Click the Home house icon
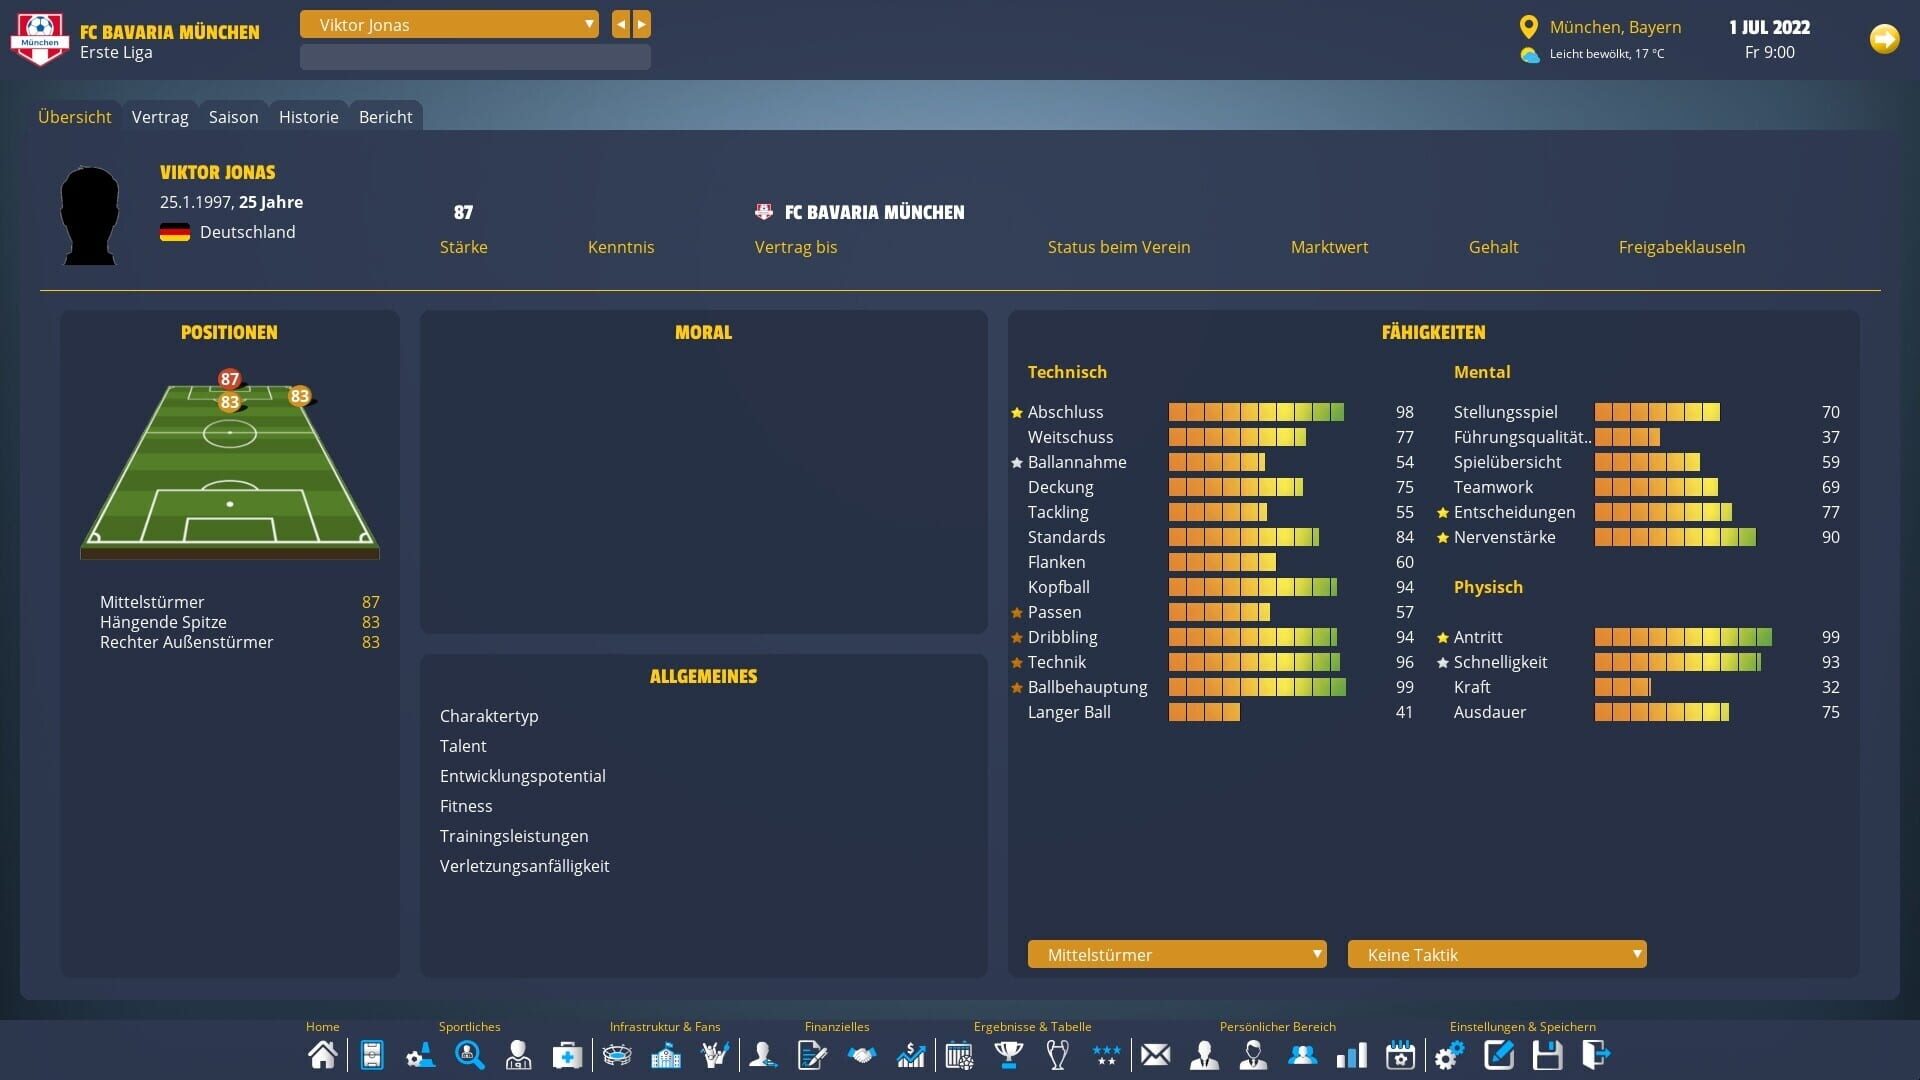 coord(322,1055)
